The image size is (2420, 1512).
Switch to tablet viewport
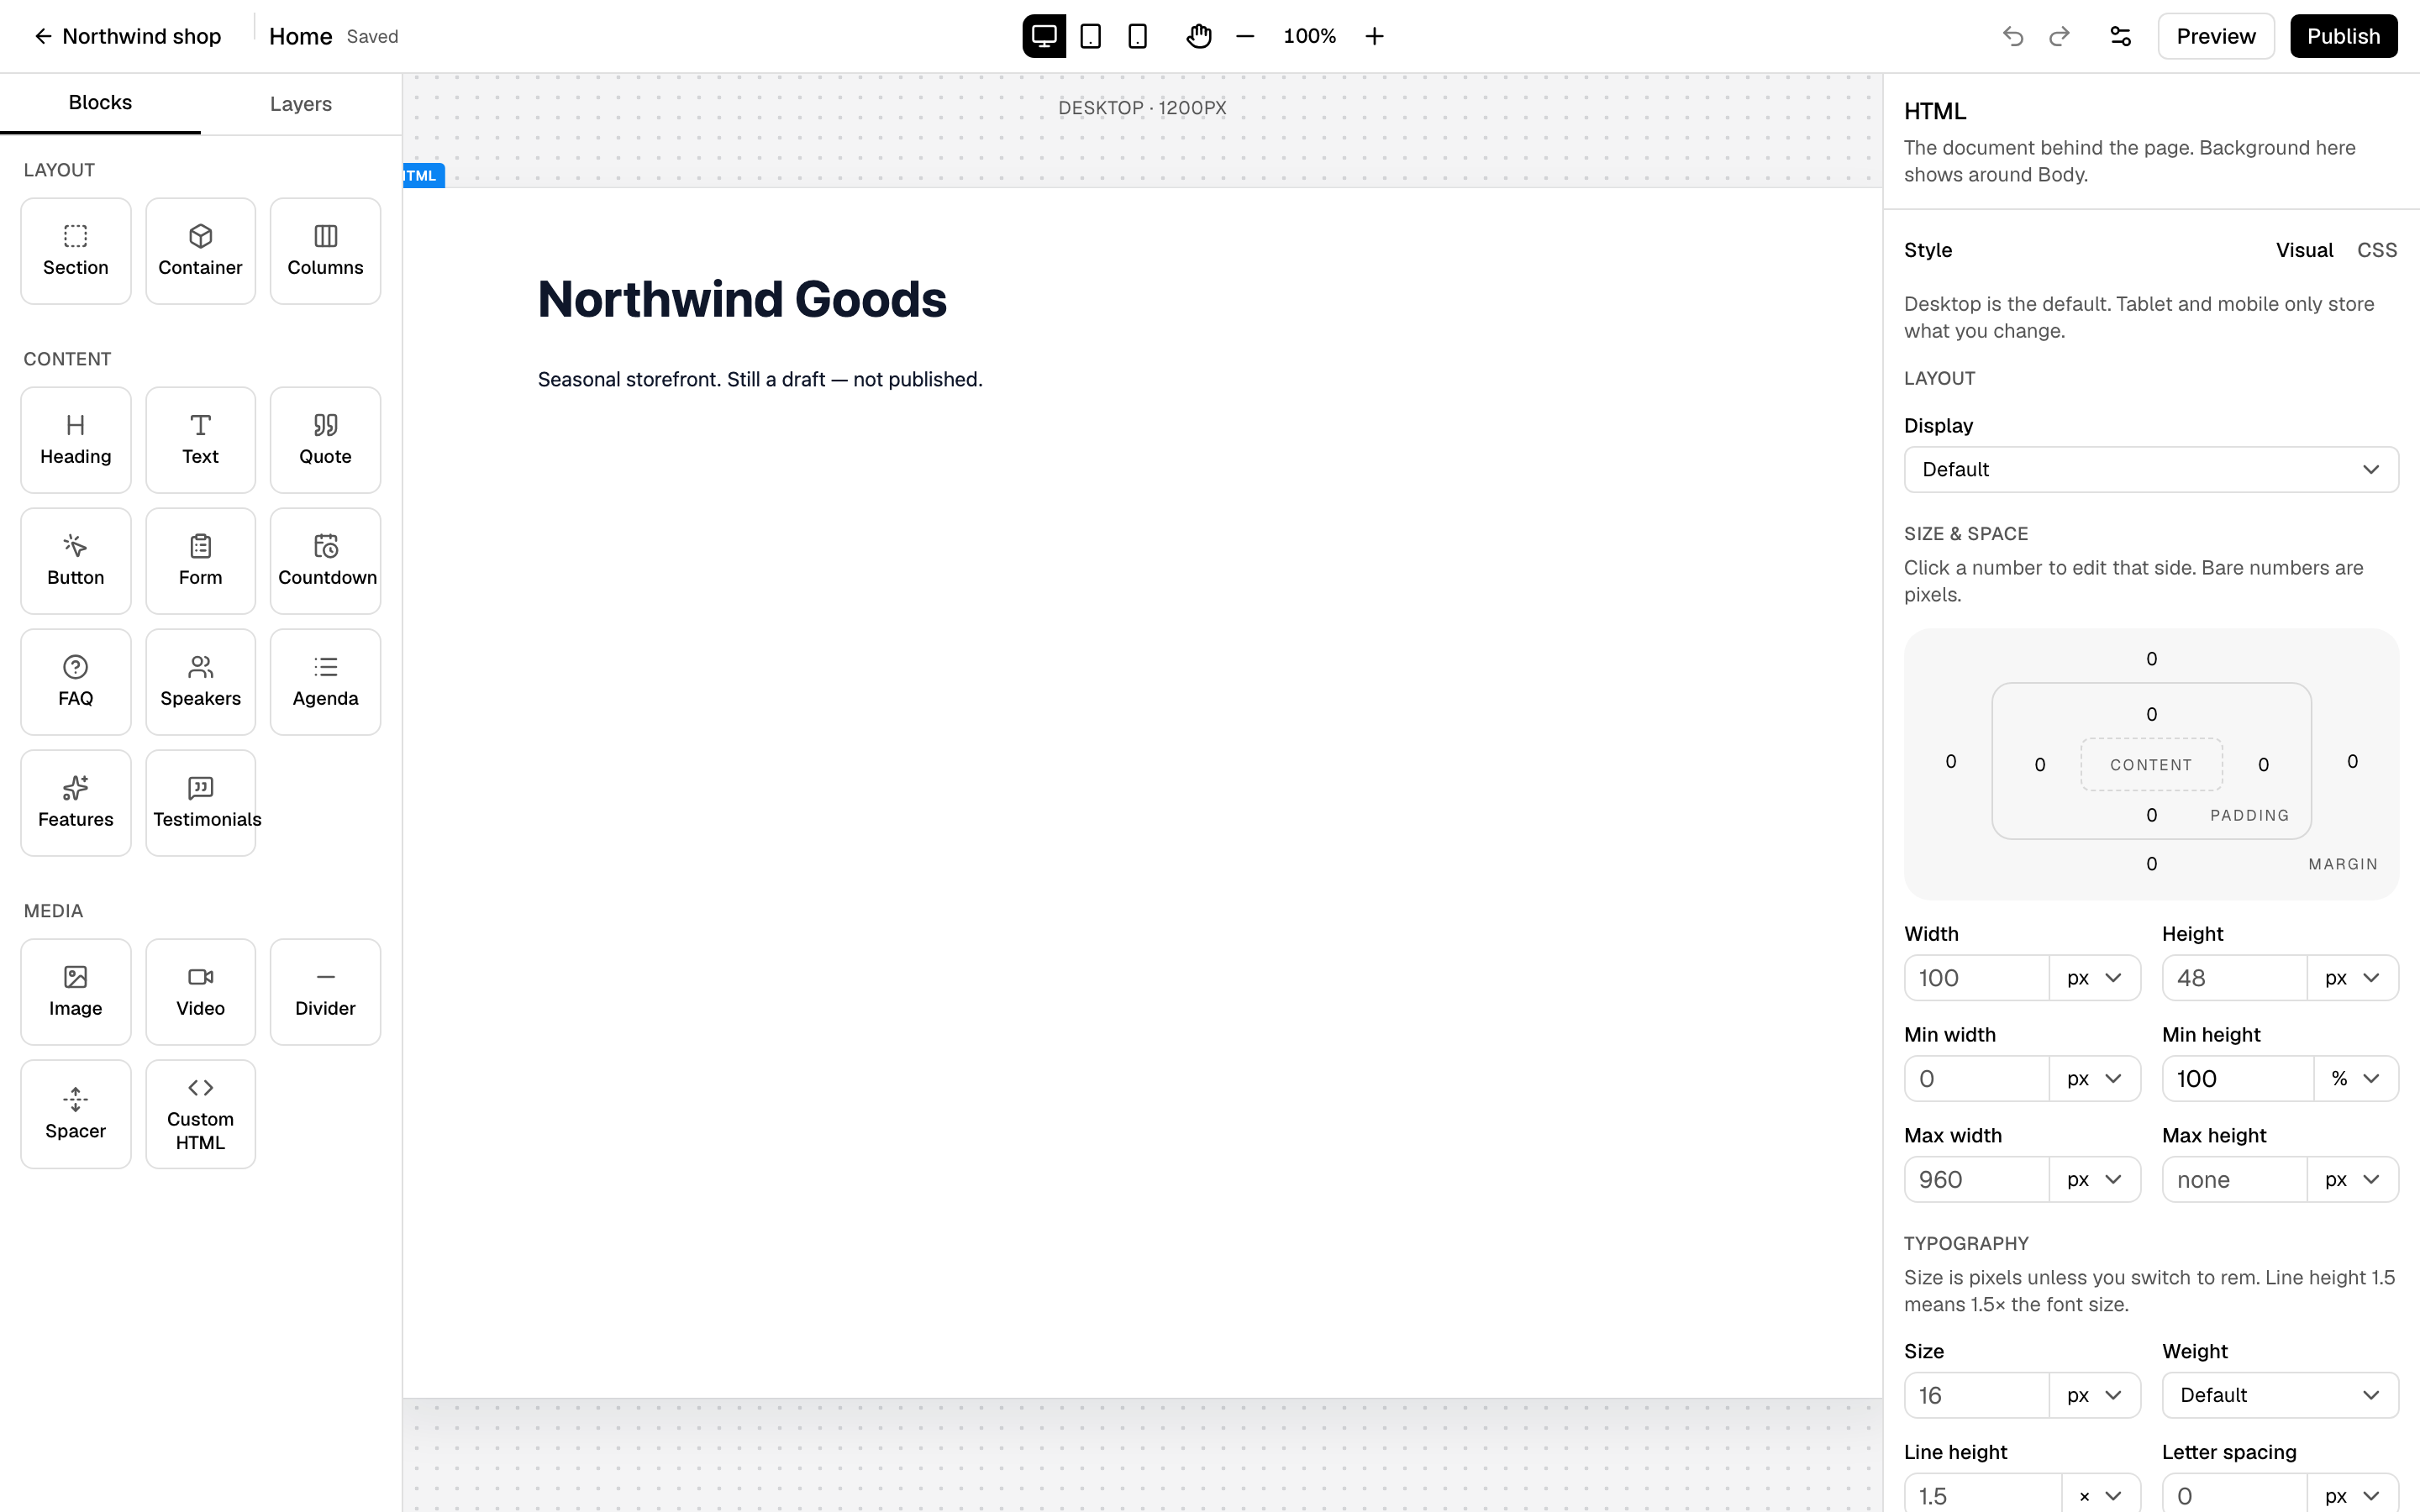point(1091,36)
